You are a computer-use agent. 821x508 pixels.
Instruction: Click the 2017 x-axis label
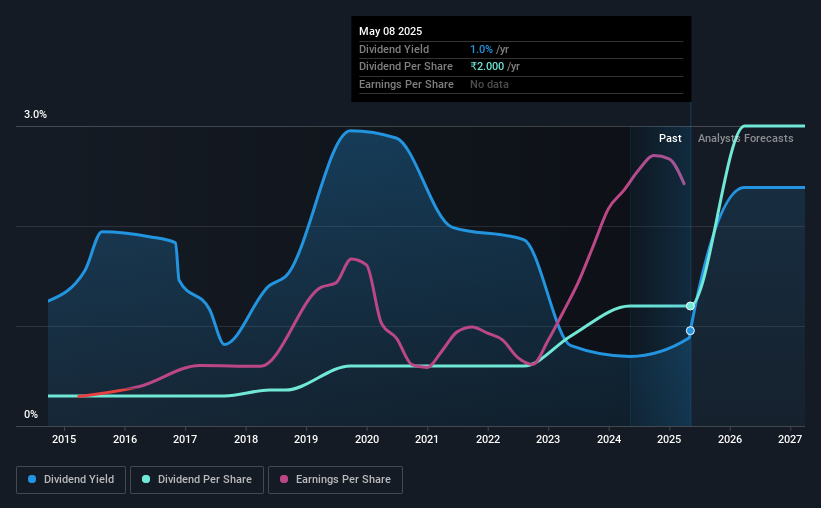(x=185, y=439)
